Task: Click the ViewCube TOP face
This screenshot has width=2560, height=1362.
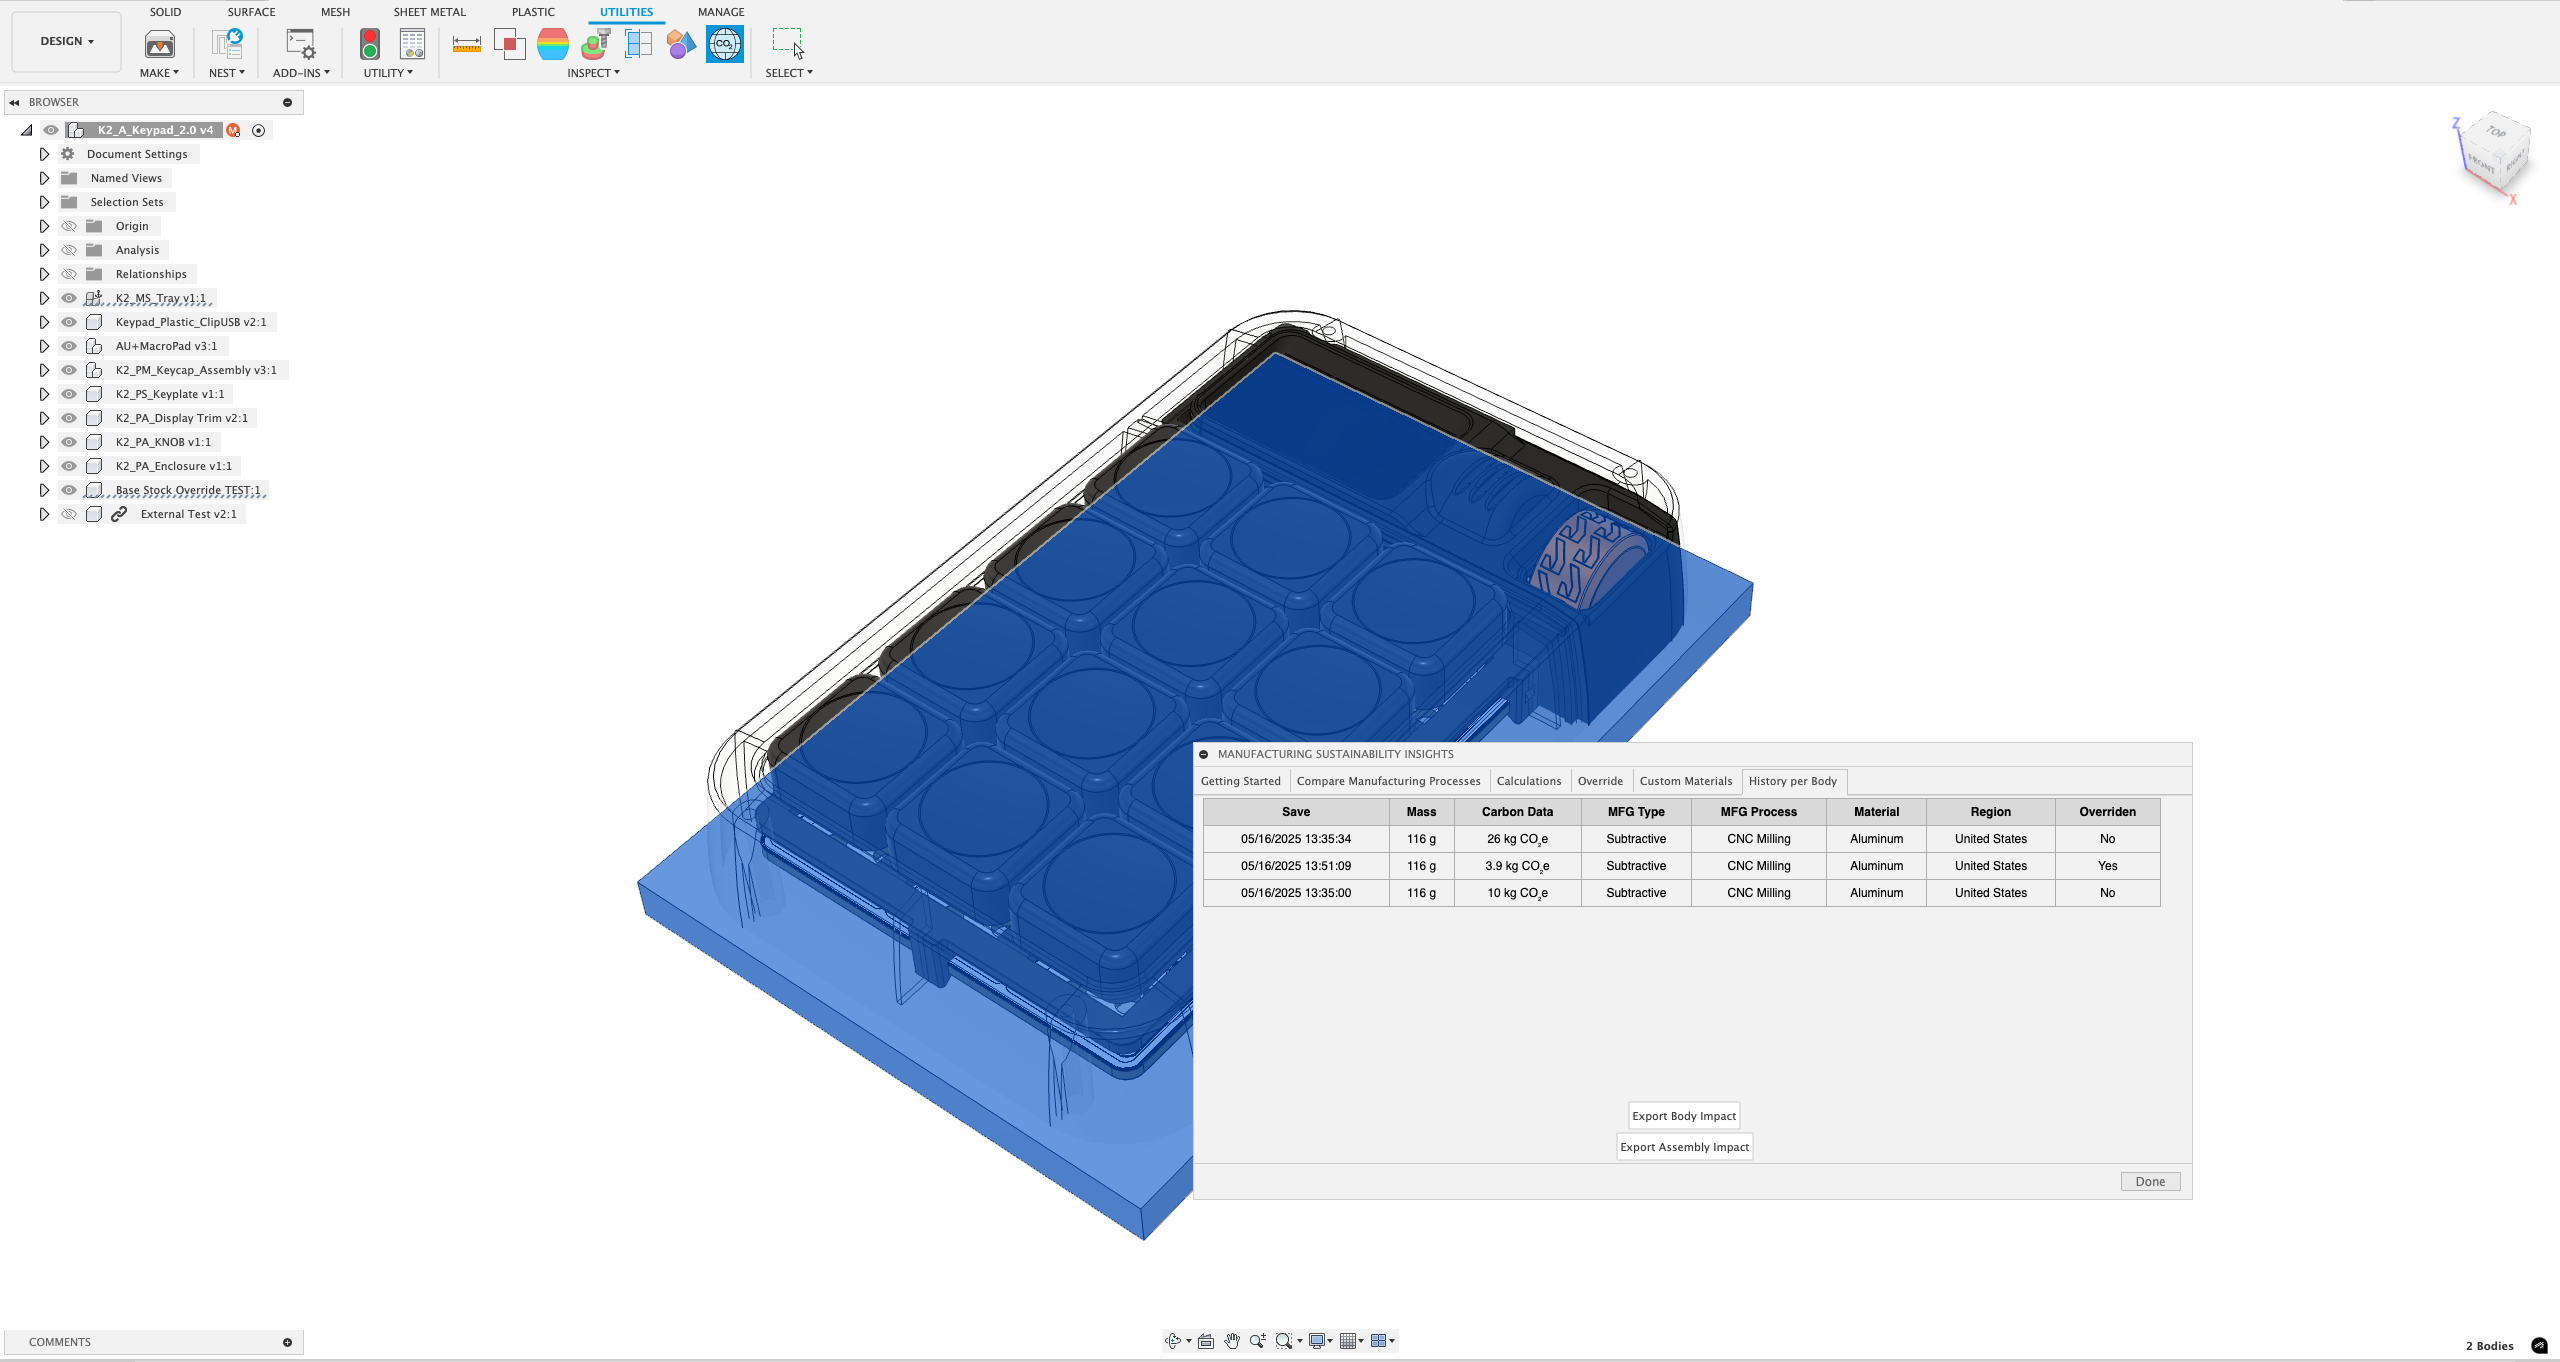Action: point(2496,132)
